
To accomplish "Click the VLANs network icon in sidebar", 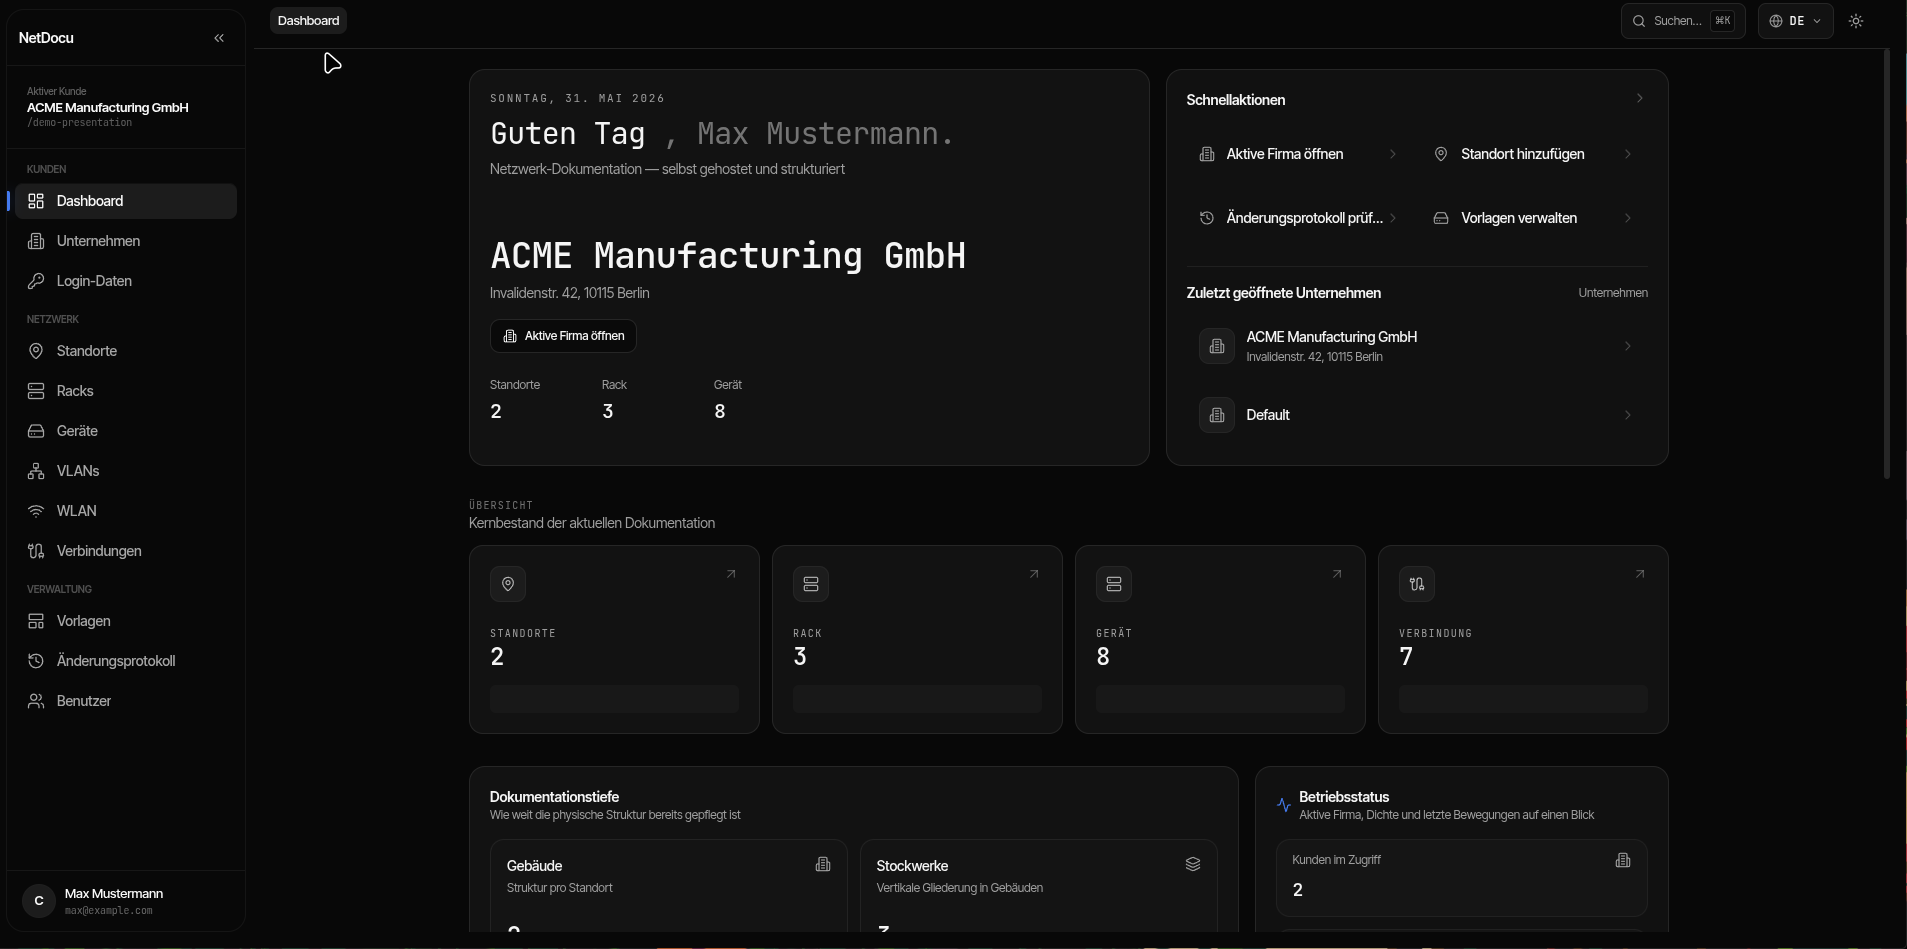I will tap(36, 471).
